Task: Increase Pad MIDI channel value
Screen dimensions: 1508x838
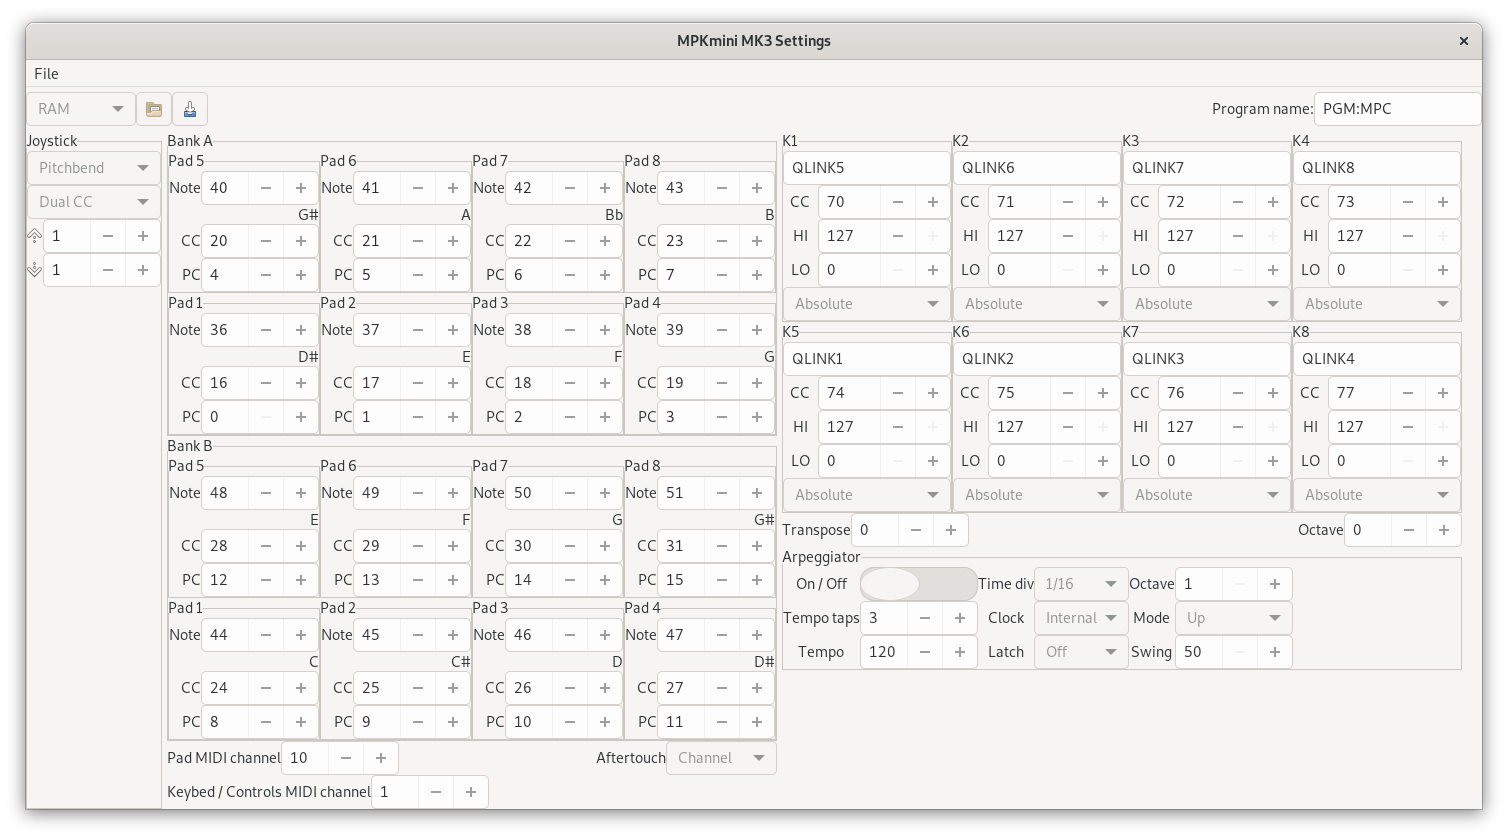Action: coord(381,758)
